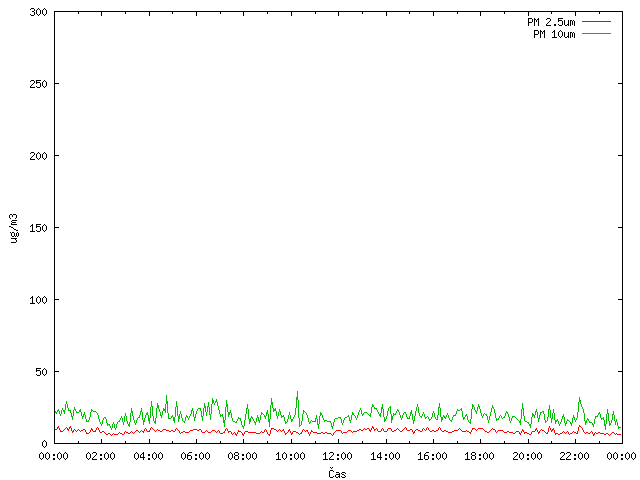Click the 08:00 time label
The height and width of the screenshot is (480, 640).
(243, 456)
